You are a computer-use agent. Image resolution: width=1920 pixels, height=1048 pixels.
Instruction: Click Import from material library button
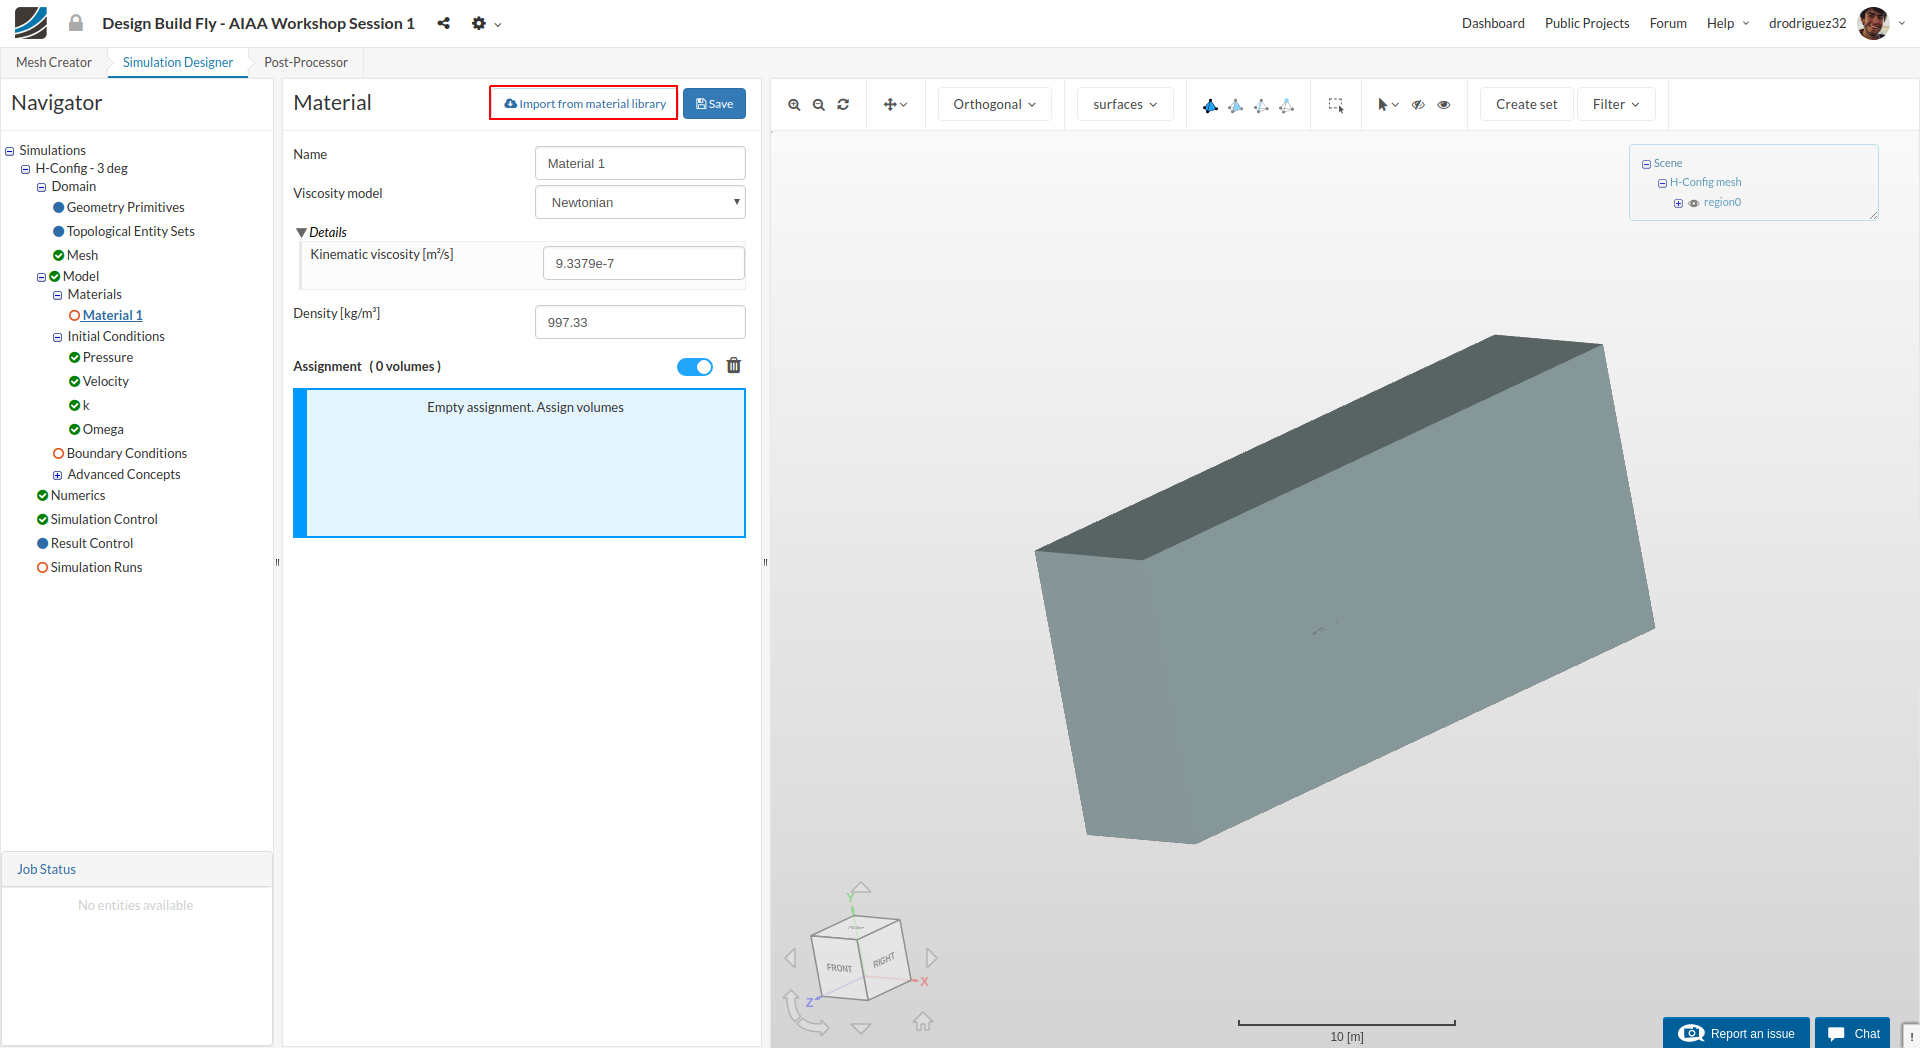[x=584, y=104]
